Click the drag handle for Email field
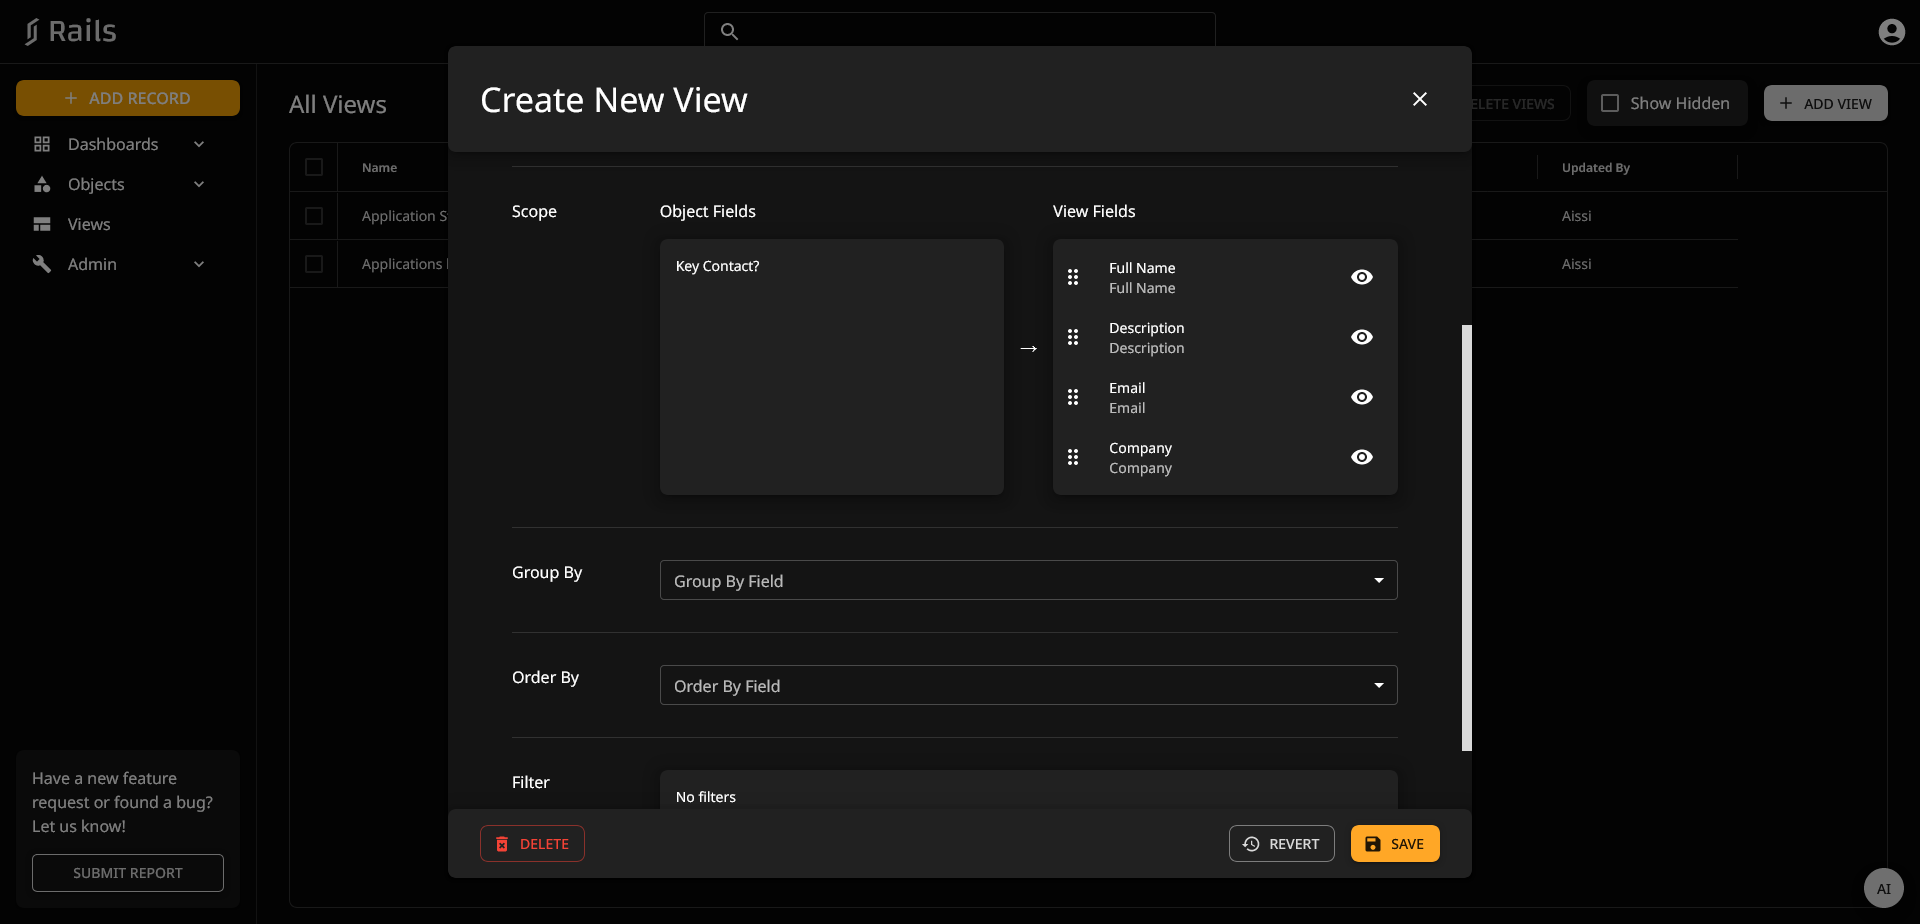 (1073, 397)
